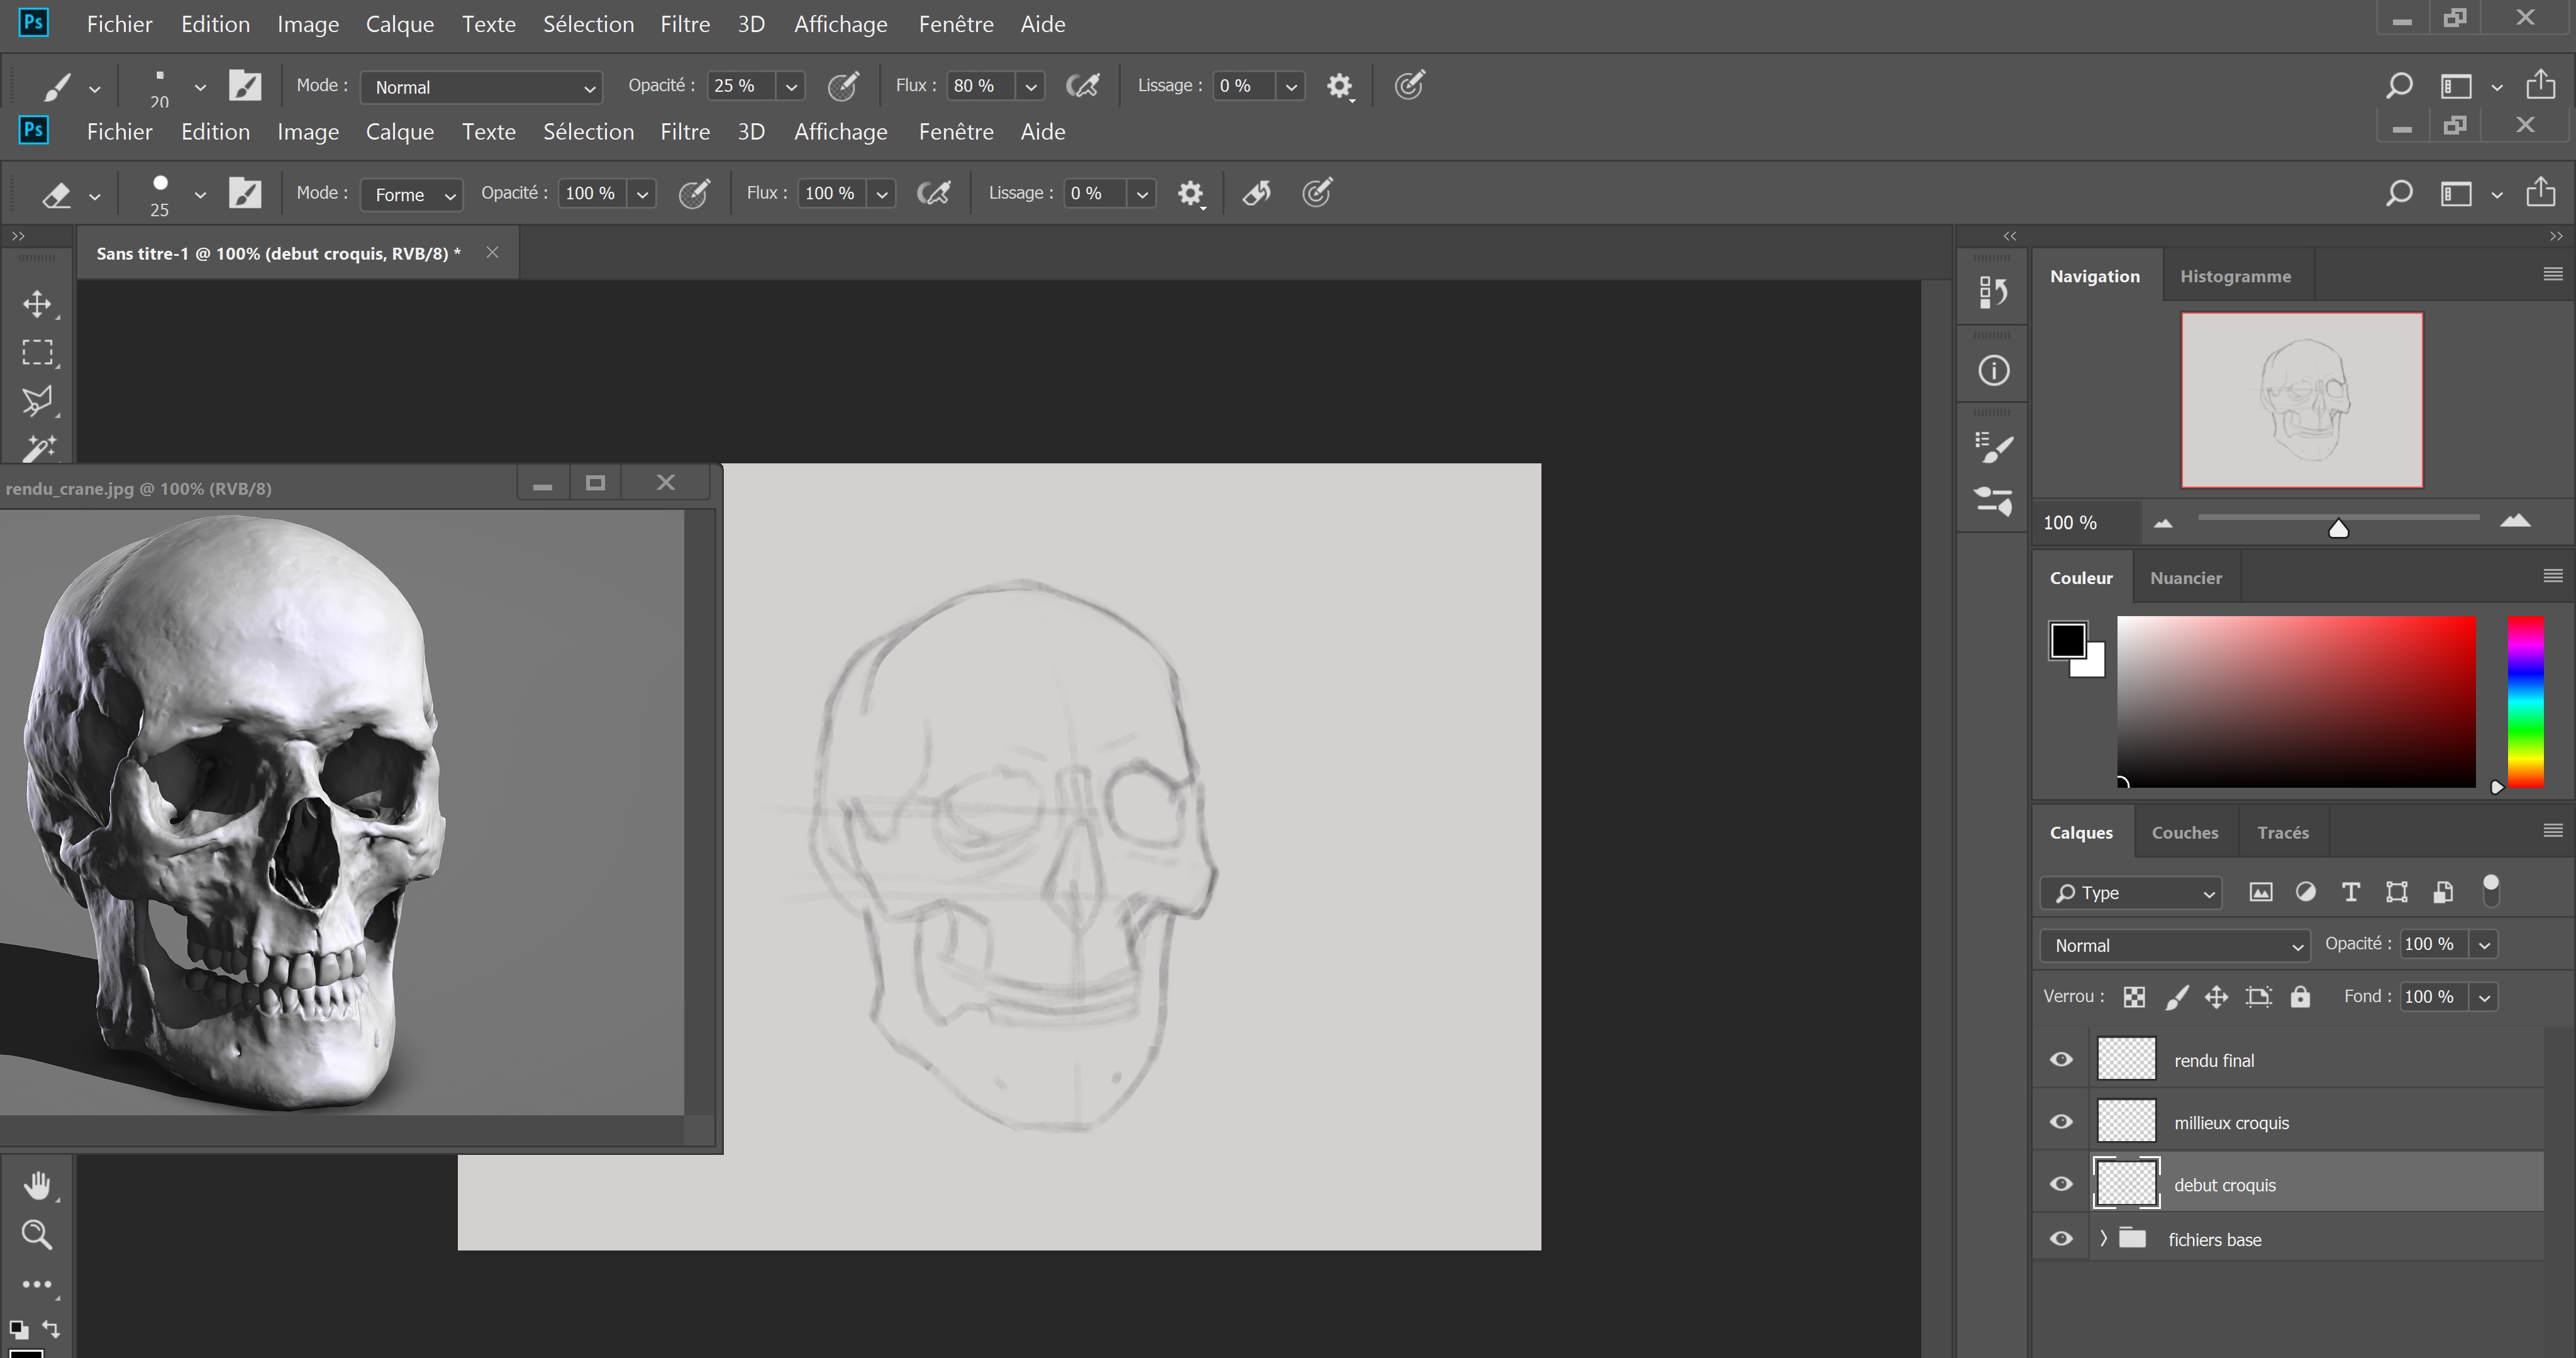Image resolution: width=2576 pixels, height=1358 pixels.
Task: Select the Magic Wand tool
Action: (37, 447)
